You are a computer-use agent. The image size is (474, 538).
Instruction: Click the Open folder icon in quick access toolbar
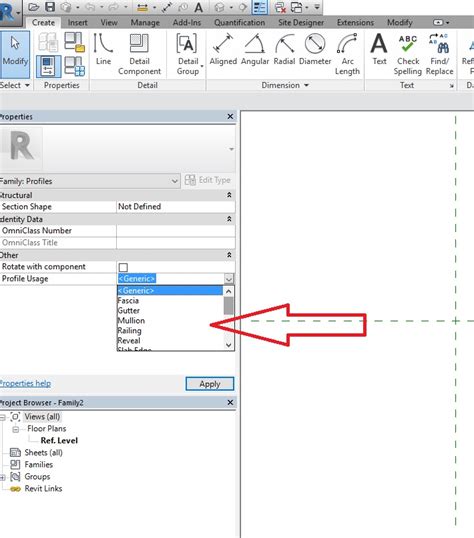point(34,7)
